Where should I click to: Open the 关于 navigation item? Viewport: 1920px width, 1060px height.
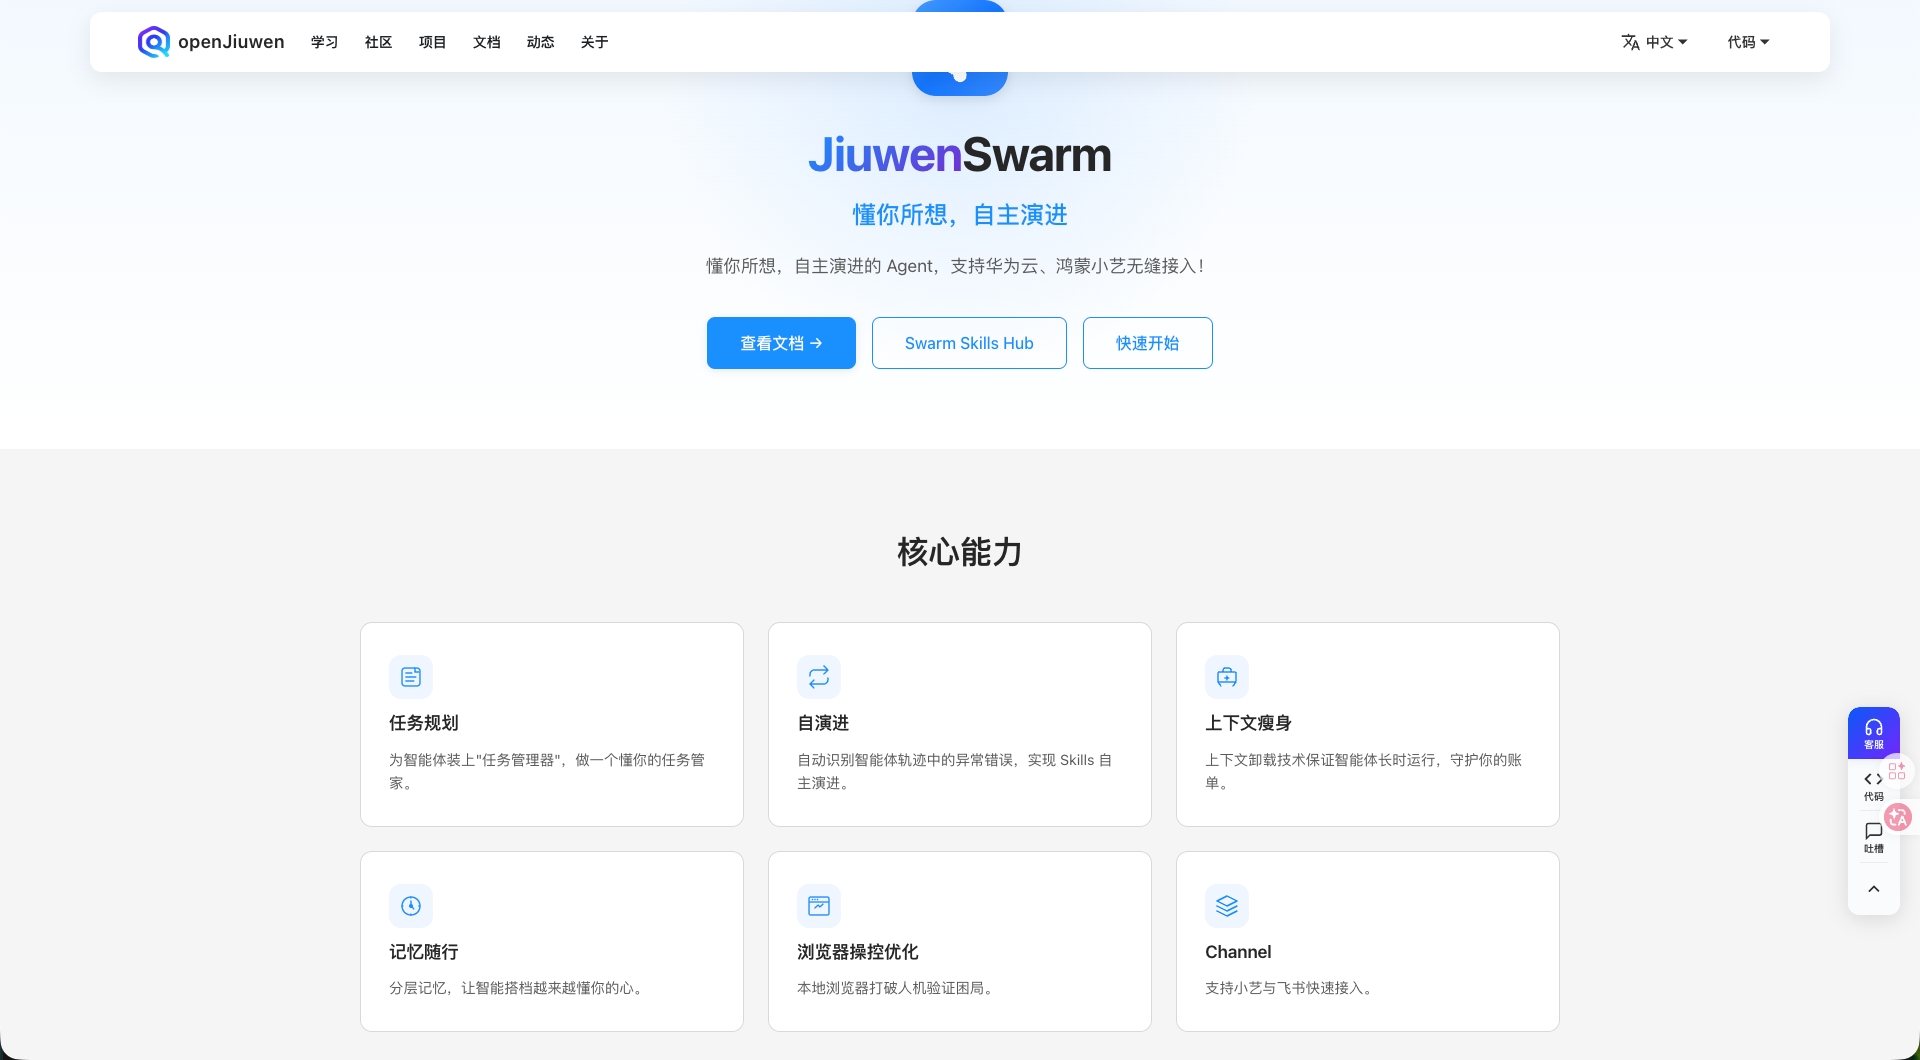point(594,42)
